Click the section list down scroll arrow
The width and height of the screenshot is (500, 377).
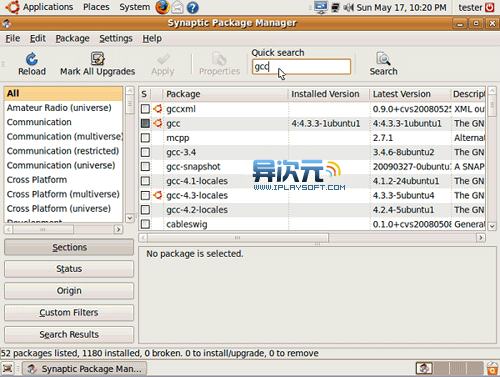(130, 218)
